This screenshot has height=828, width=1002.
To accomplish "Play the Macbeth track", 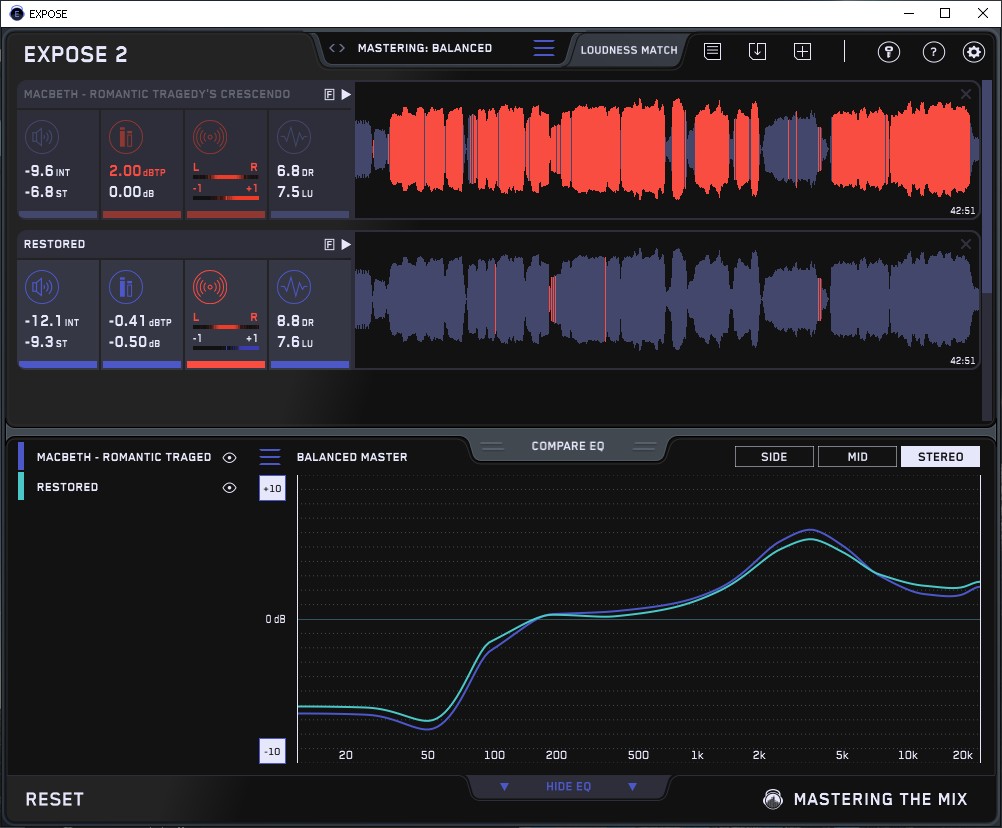I will coord(346,94).
